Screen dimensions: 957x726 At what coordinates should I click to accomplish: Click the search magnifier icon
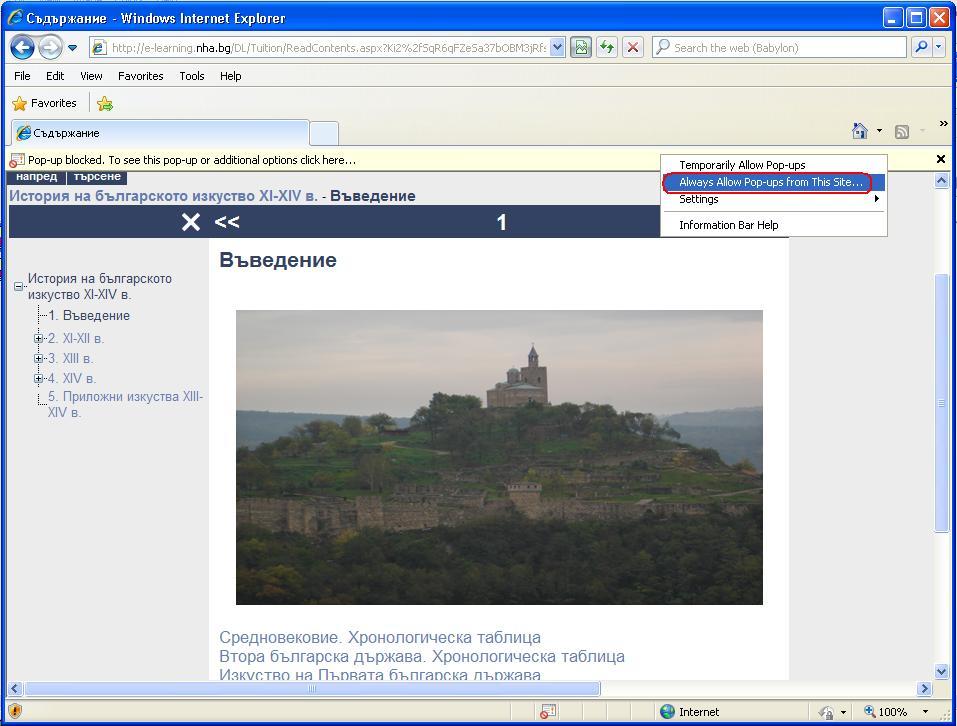point(921,47)
